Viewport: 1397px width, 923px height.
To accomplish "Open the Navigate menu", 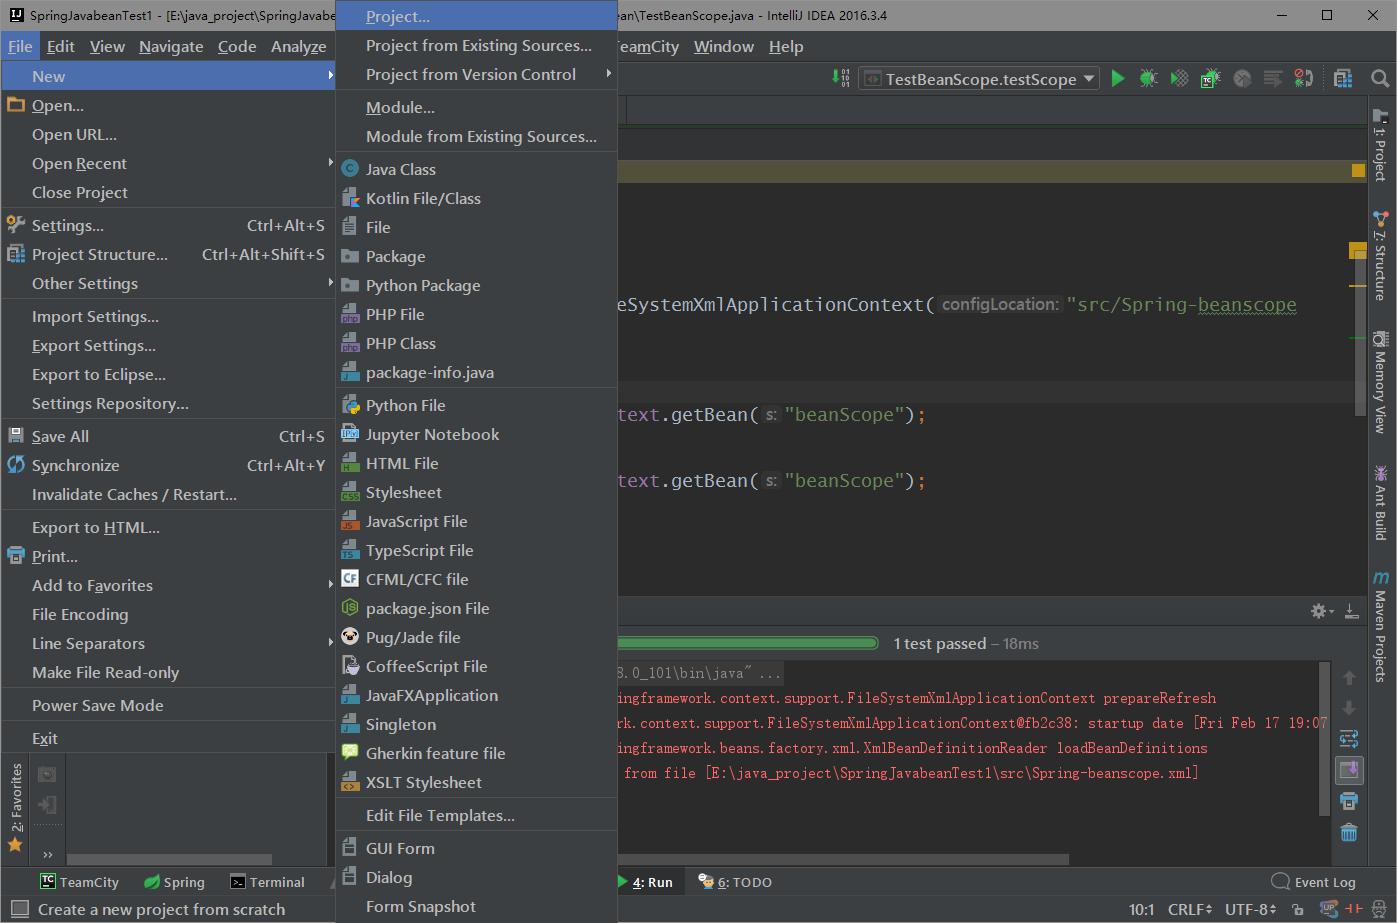I will click(x=171, y=46).
